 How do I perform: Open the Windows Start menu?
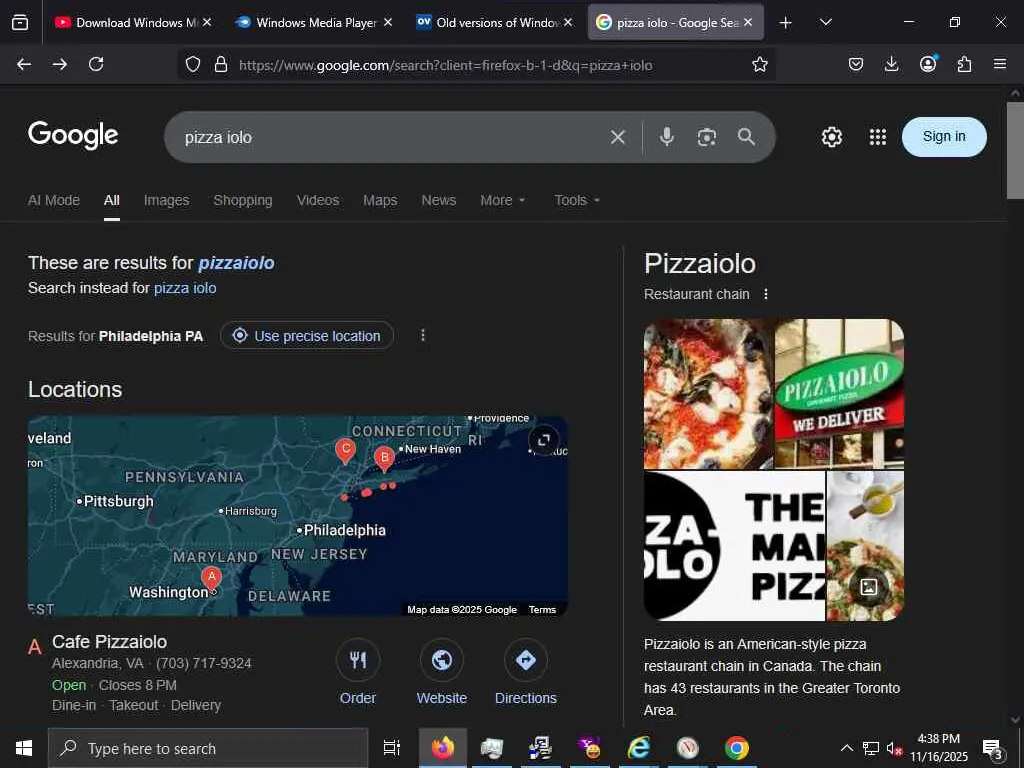click(x=24, y=748)
